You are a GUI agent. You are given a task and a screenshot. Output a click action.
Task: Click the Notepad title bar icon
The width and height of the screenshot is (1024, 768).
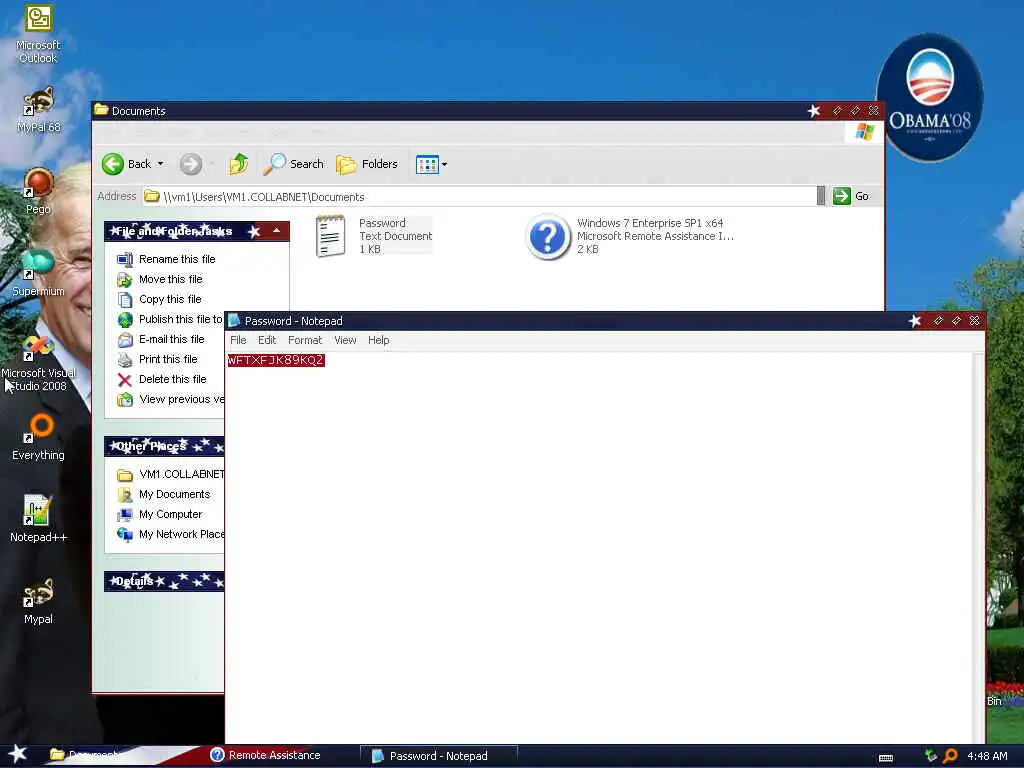234,321
